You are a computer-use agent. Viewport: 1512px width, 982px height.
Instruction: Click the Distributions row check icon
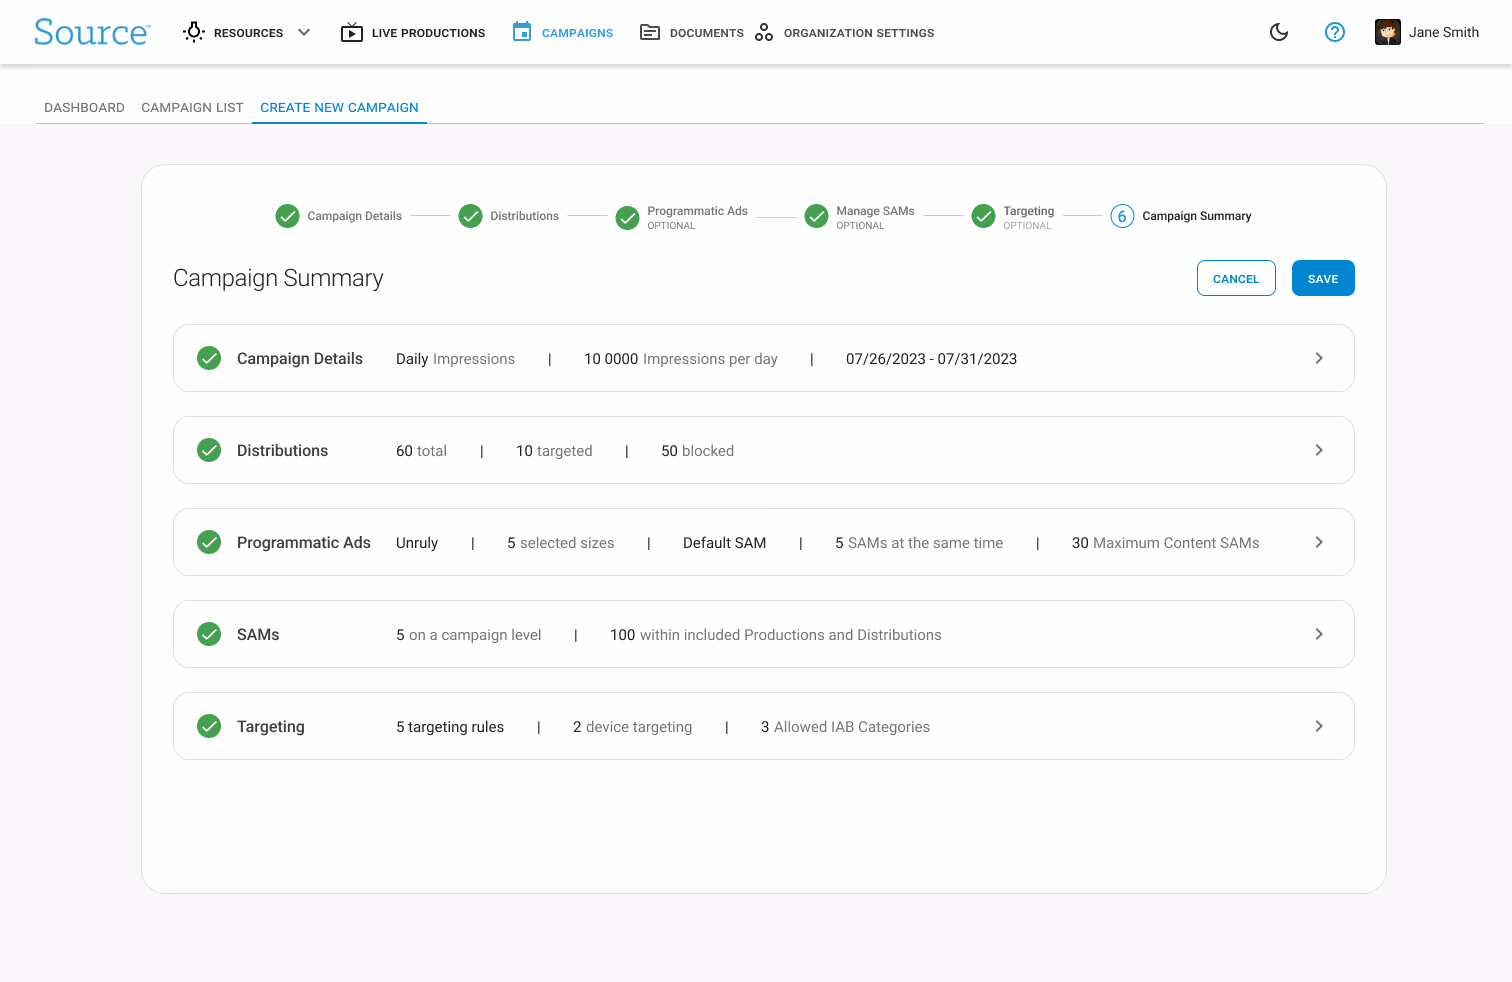point(209,450)
